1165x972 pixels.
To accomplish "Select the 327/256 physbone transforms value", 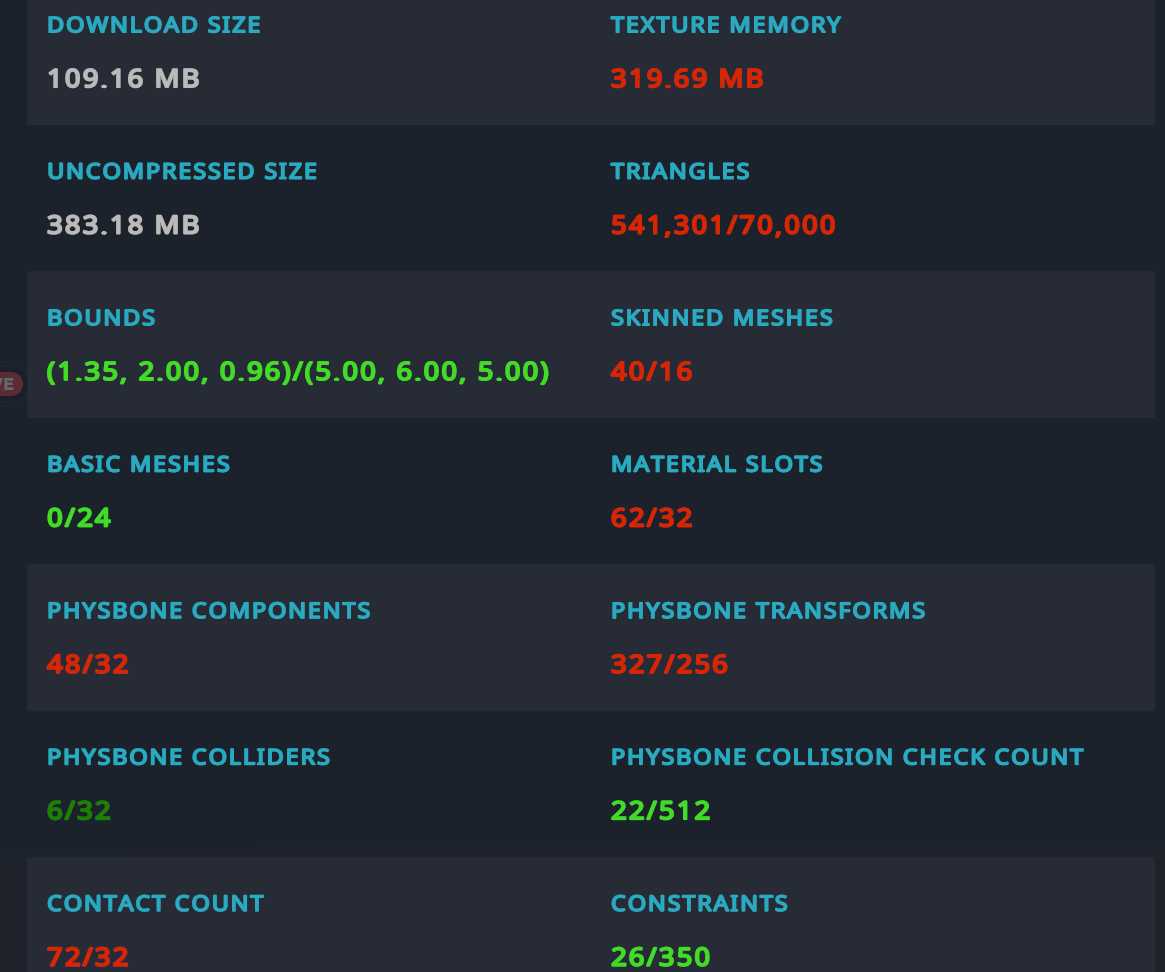I will [669, 664].
